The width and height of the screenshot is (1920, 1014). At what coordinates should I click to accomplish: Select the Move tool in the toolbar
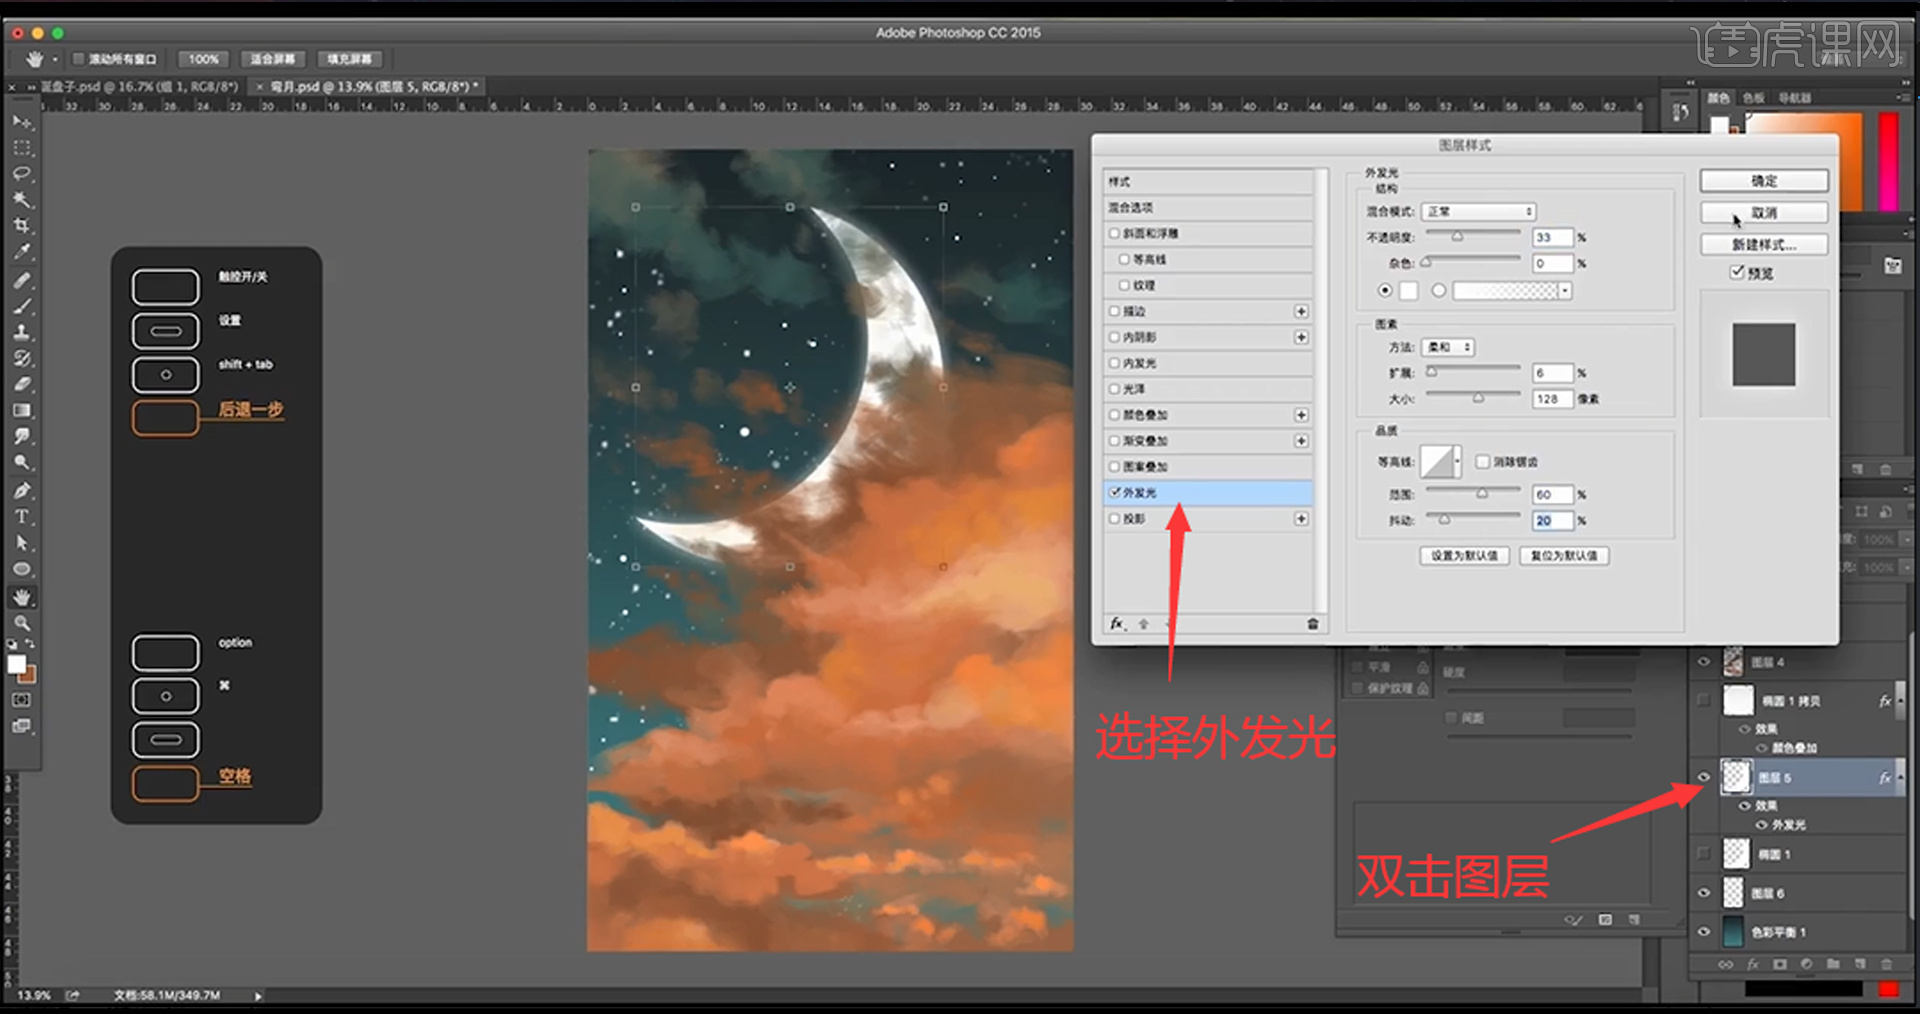(x=22, y=121)
